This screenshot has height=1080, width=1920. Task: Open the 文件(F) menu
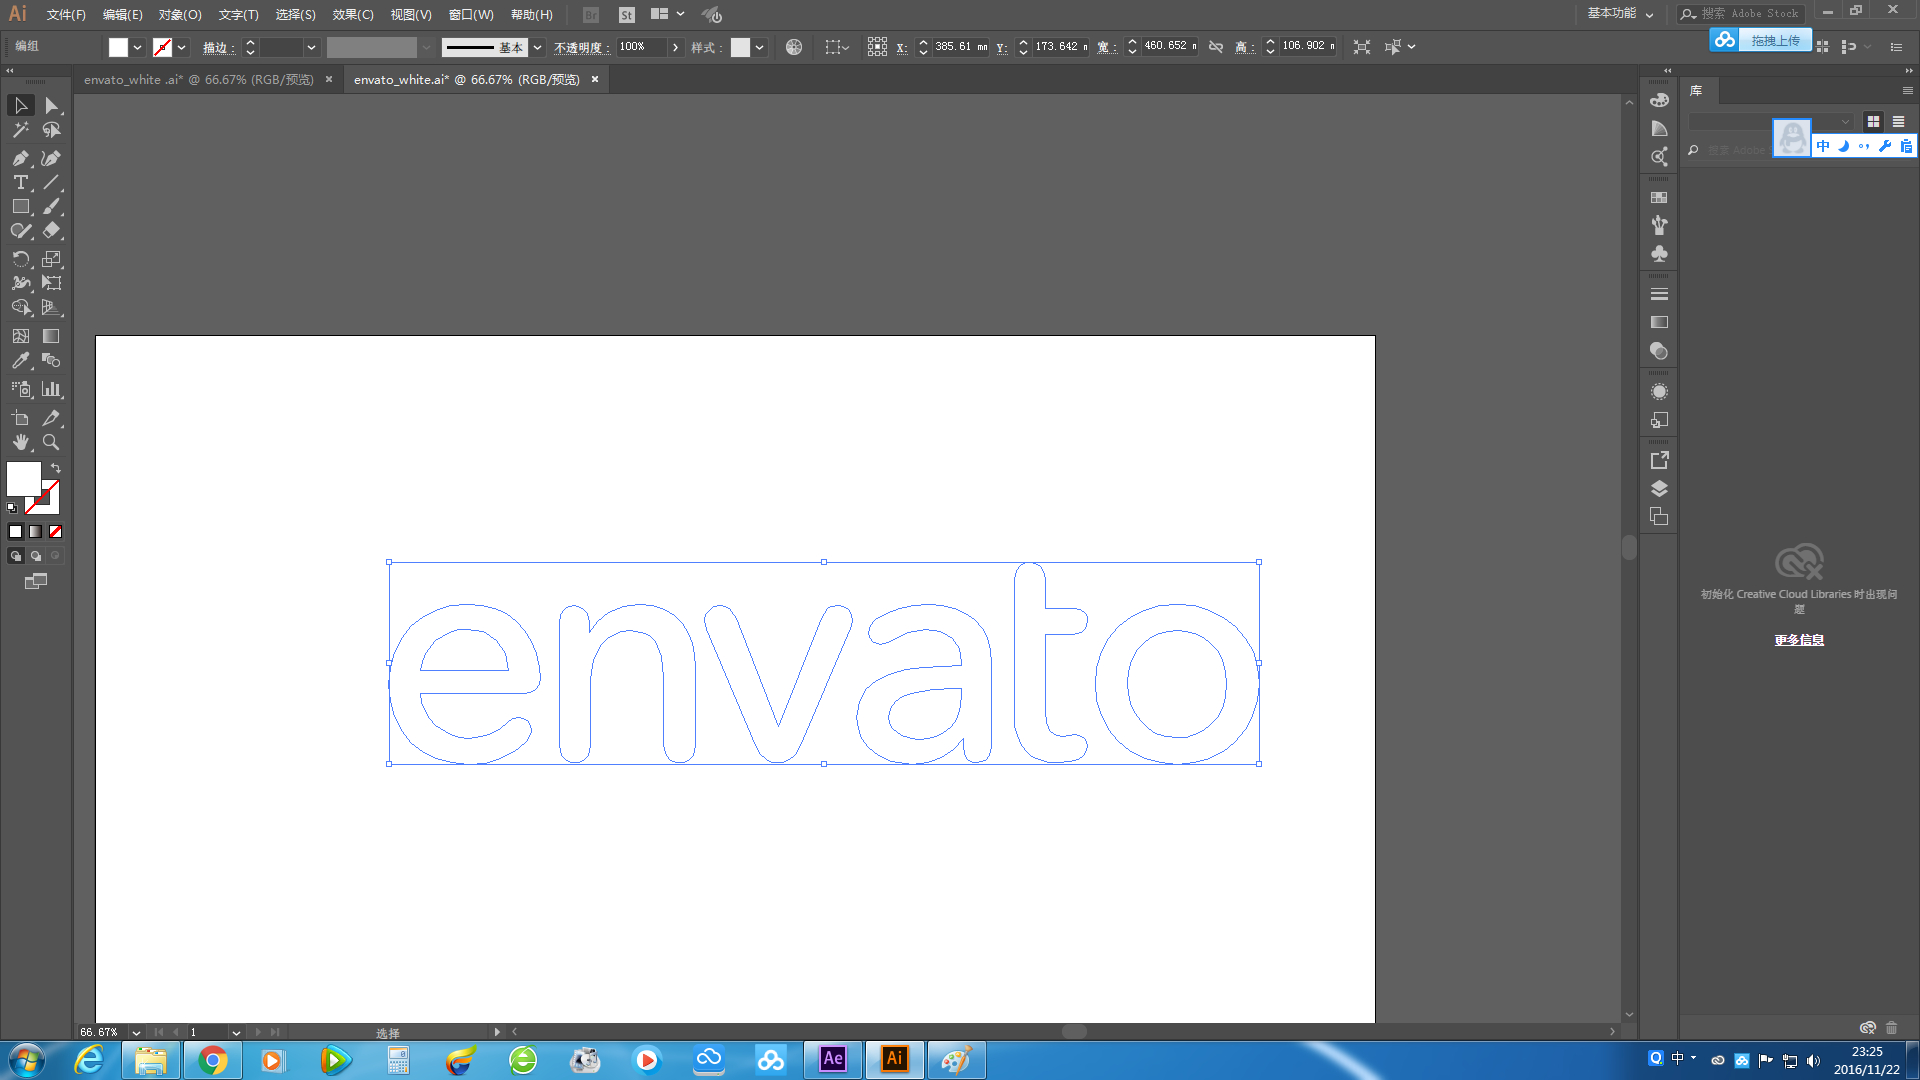pyautogui.click(x=66, y=15)
